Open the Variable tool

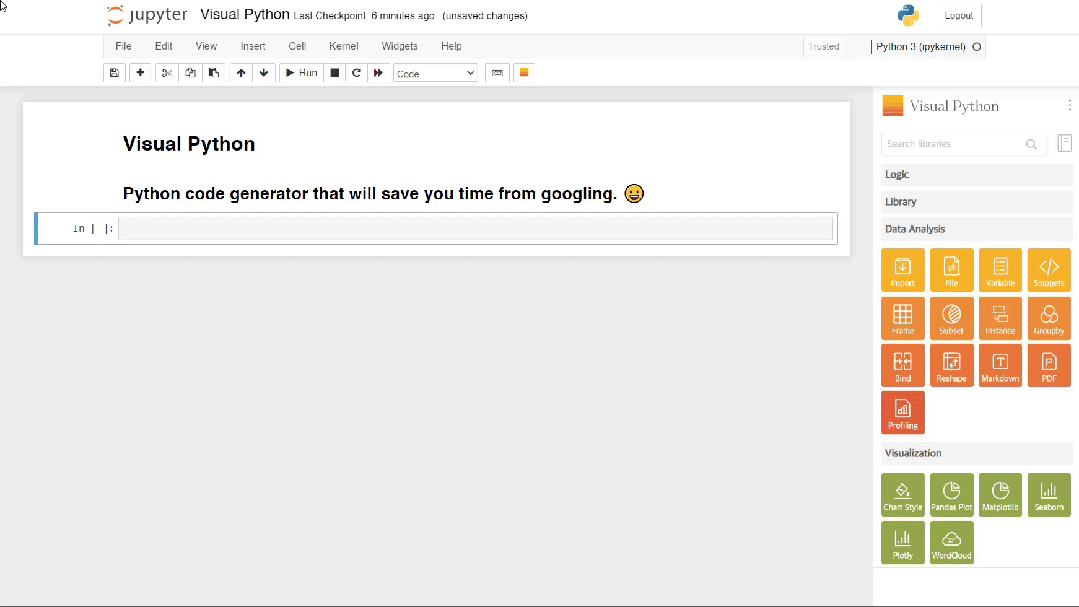tap(1001, 270)
